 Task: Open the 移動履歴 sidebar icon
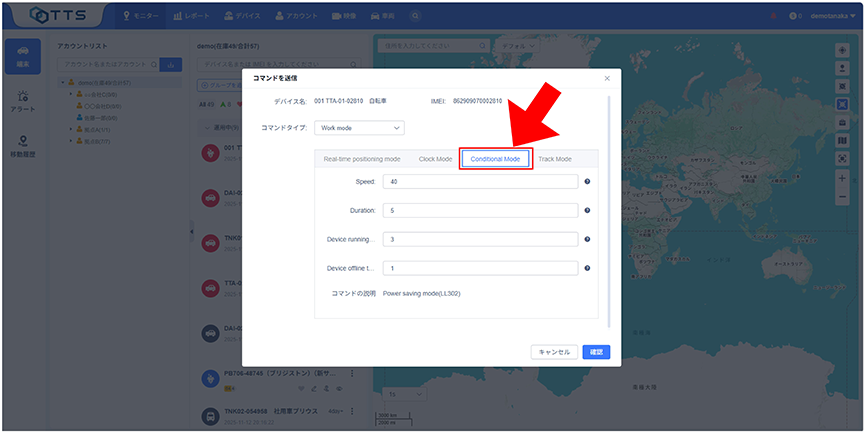point(23,147)
